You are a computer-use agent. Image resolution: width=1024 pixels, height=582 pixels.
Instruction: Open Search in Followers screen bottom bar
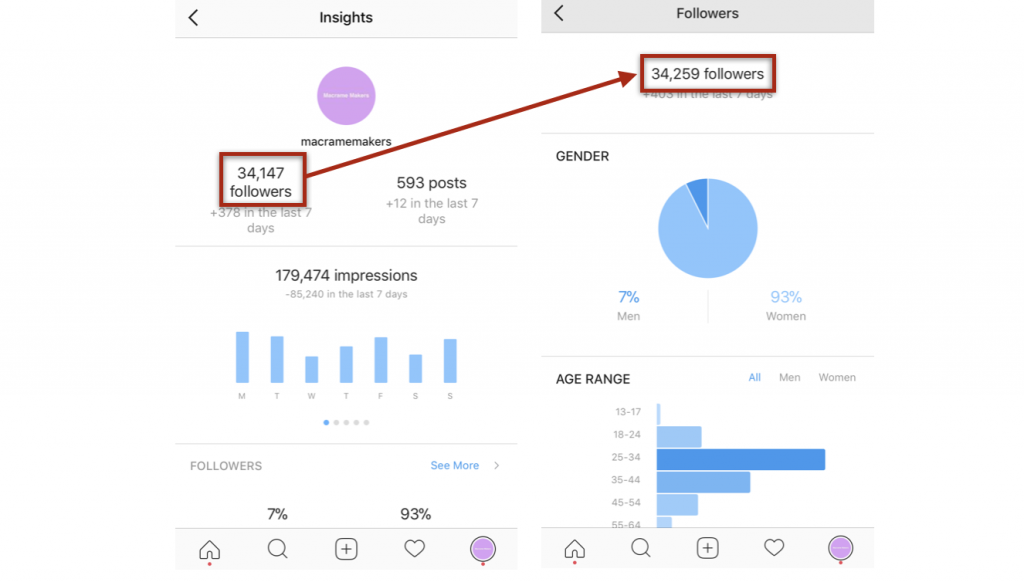coord(641,547)
